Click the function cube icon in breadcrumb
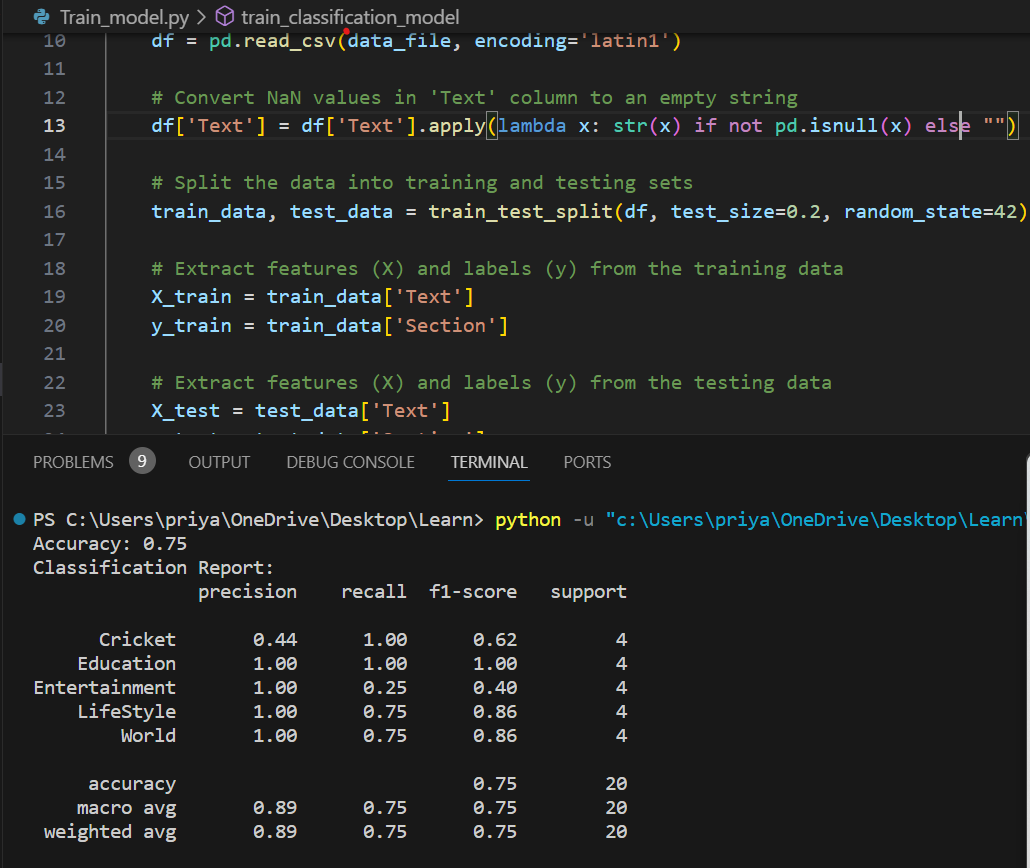The height and width of the screenshot is (868, 1030). (x=225, y=16)
